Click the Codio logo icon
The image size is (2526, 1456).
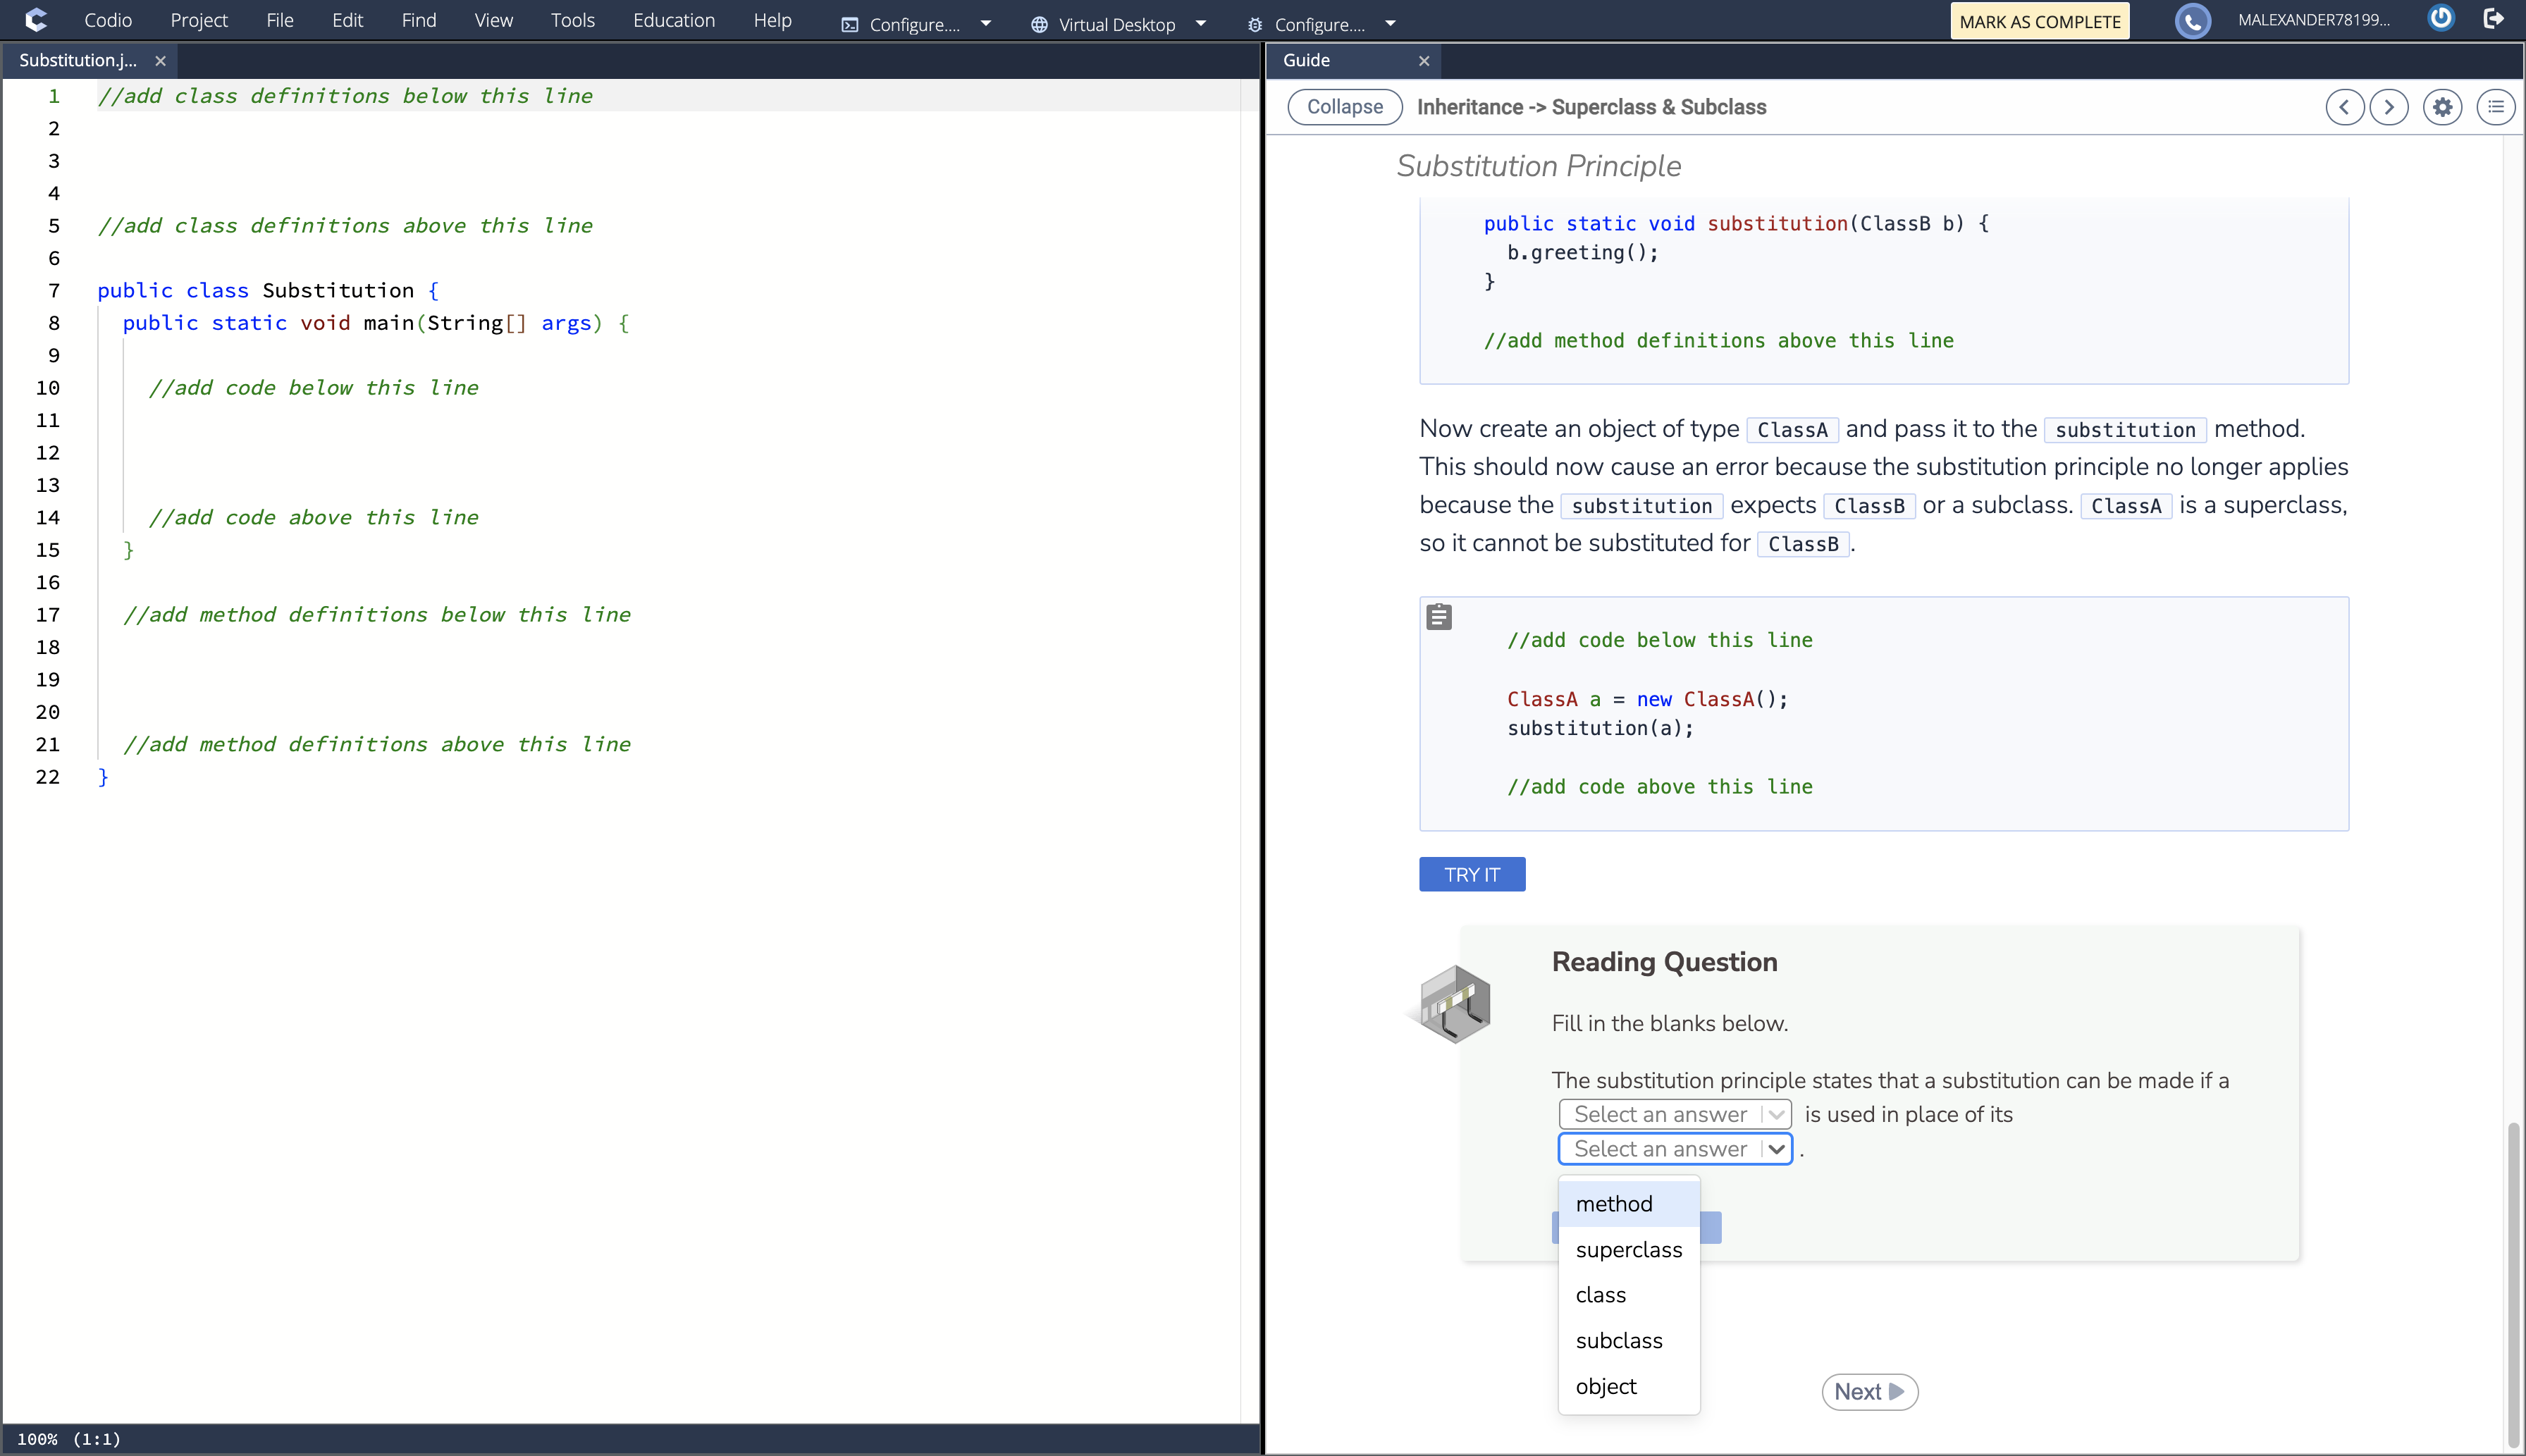(37, 20)
